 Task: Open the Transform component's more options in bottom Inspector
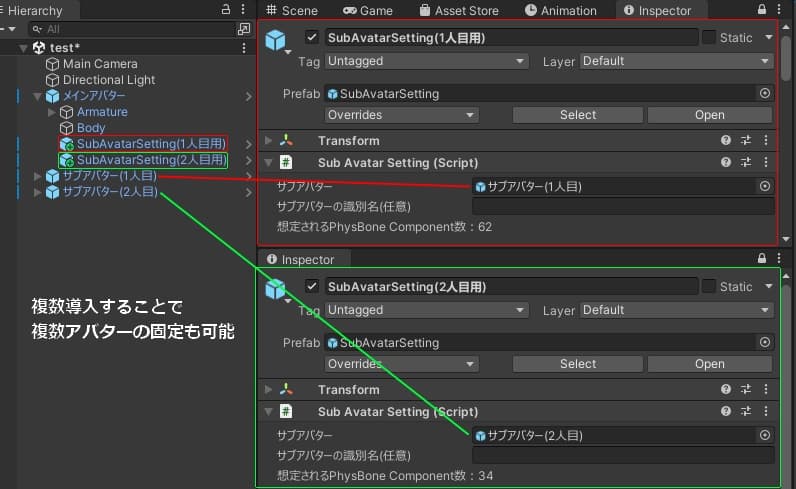coord(765,390)
